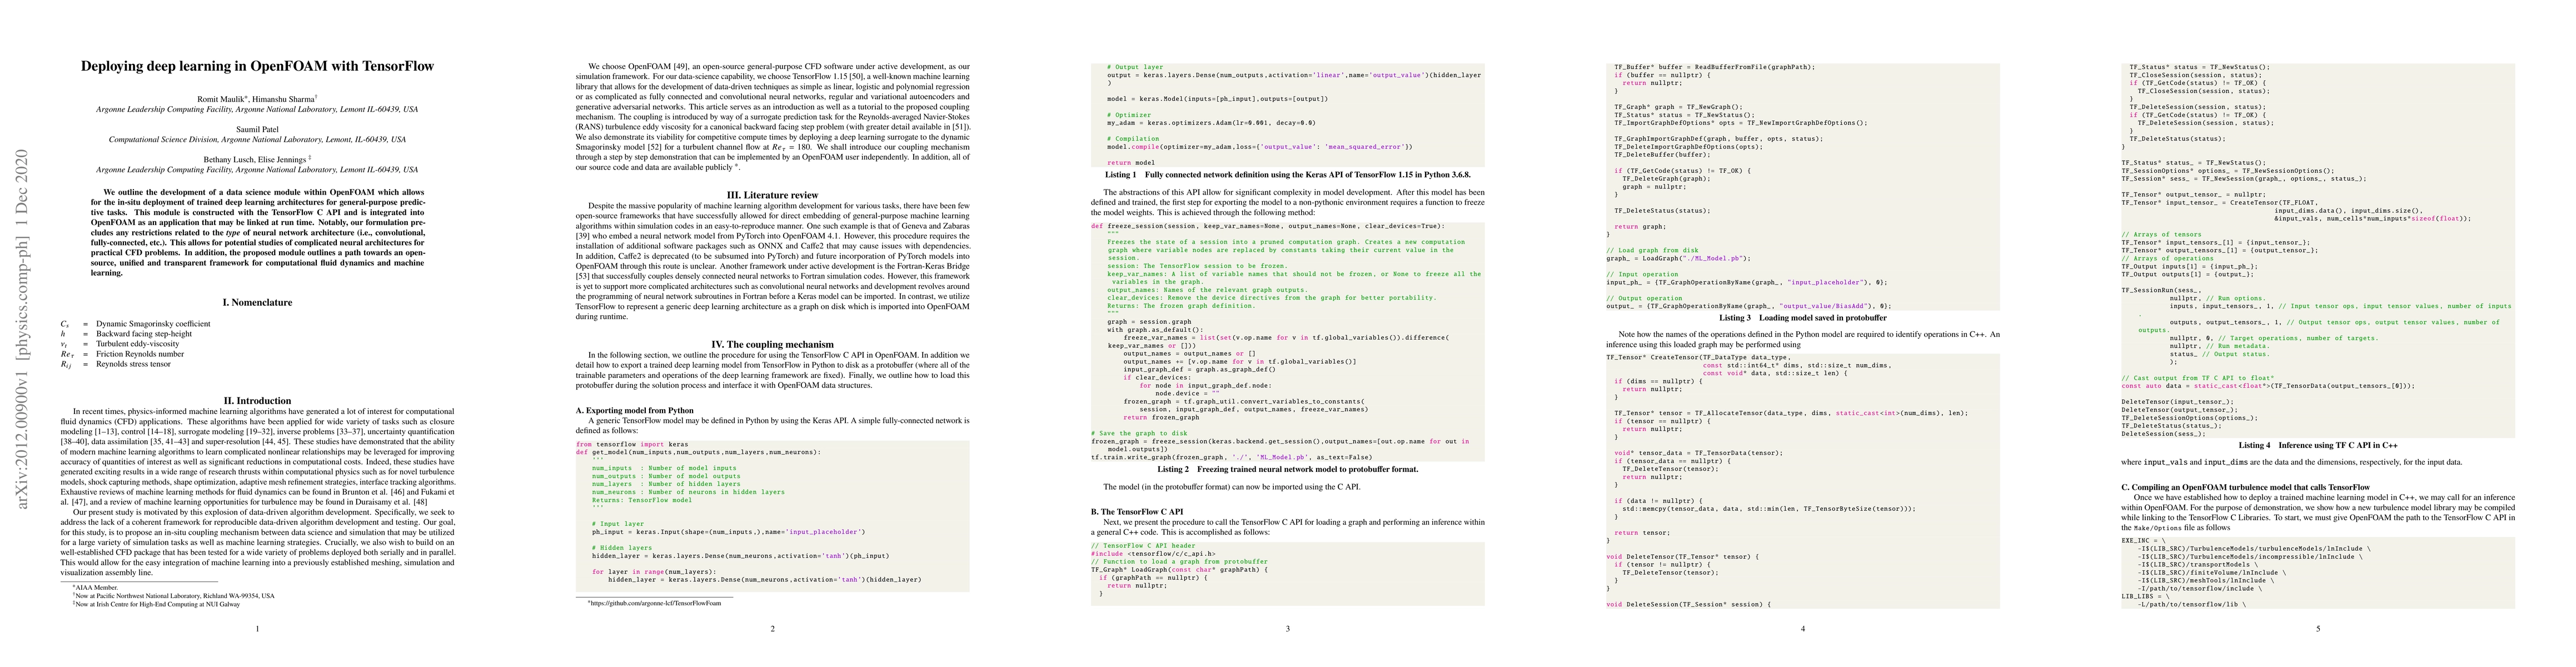Viewport: 2576px width, 667px height.
Task: Select 'IV. The coupling mechanism' heading
Action: coord(772,344)
